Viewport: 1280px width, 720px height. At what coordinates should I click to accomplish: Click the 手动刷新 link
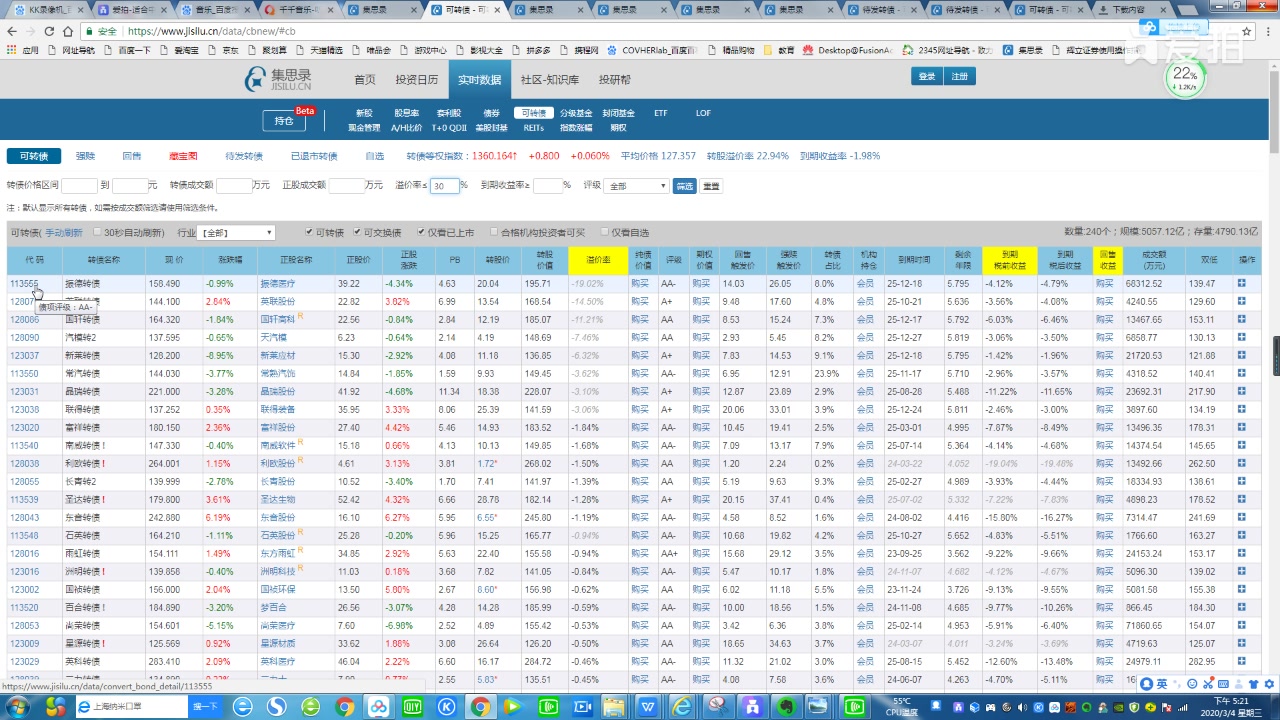64,233
